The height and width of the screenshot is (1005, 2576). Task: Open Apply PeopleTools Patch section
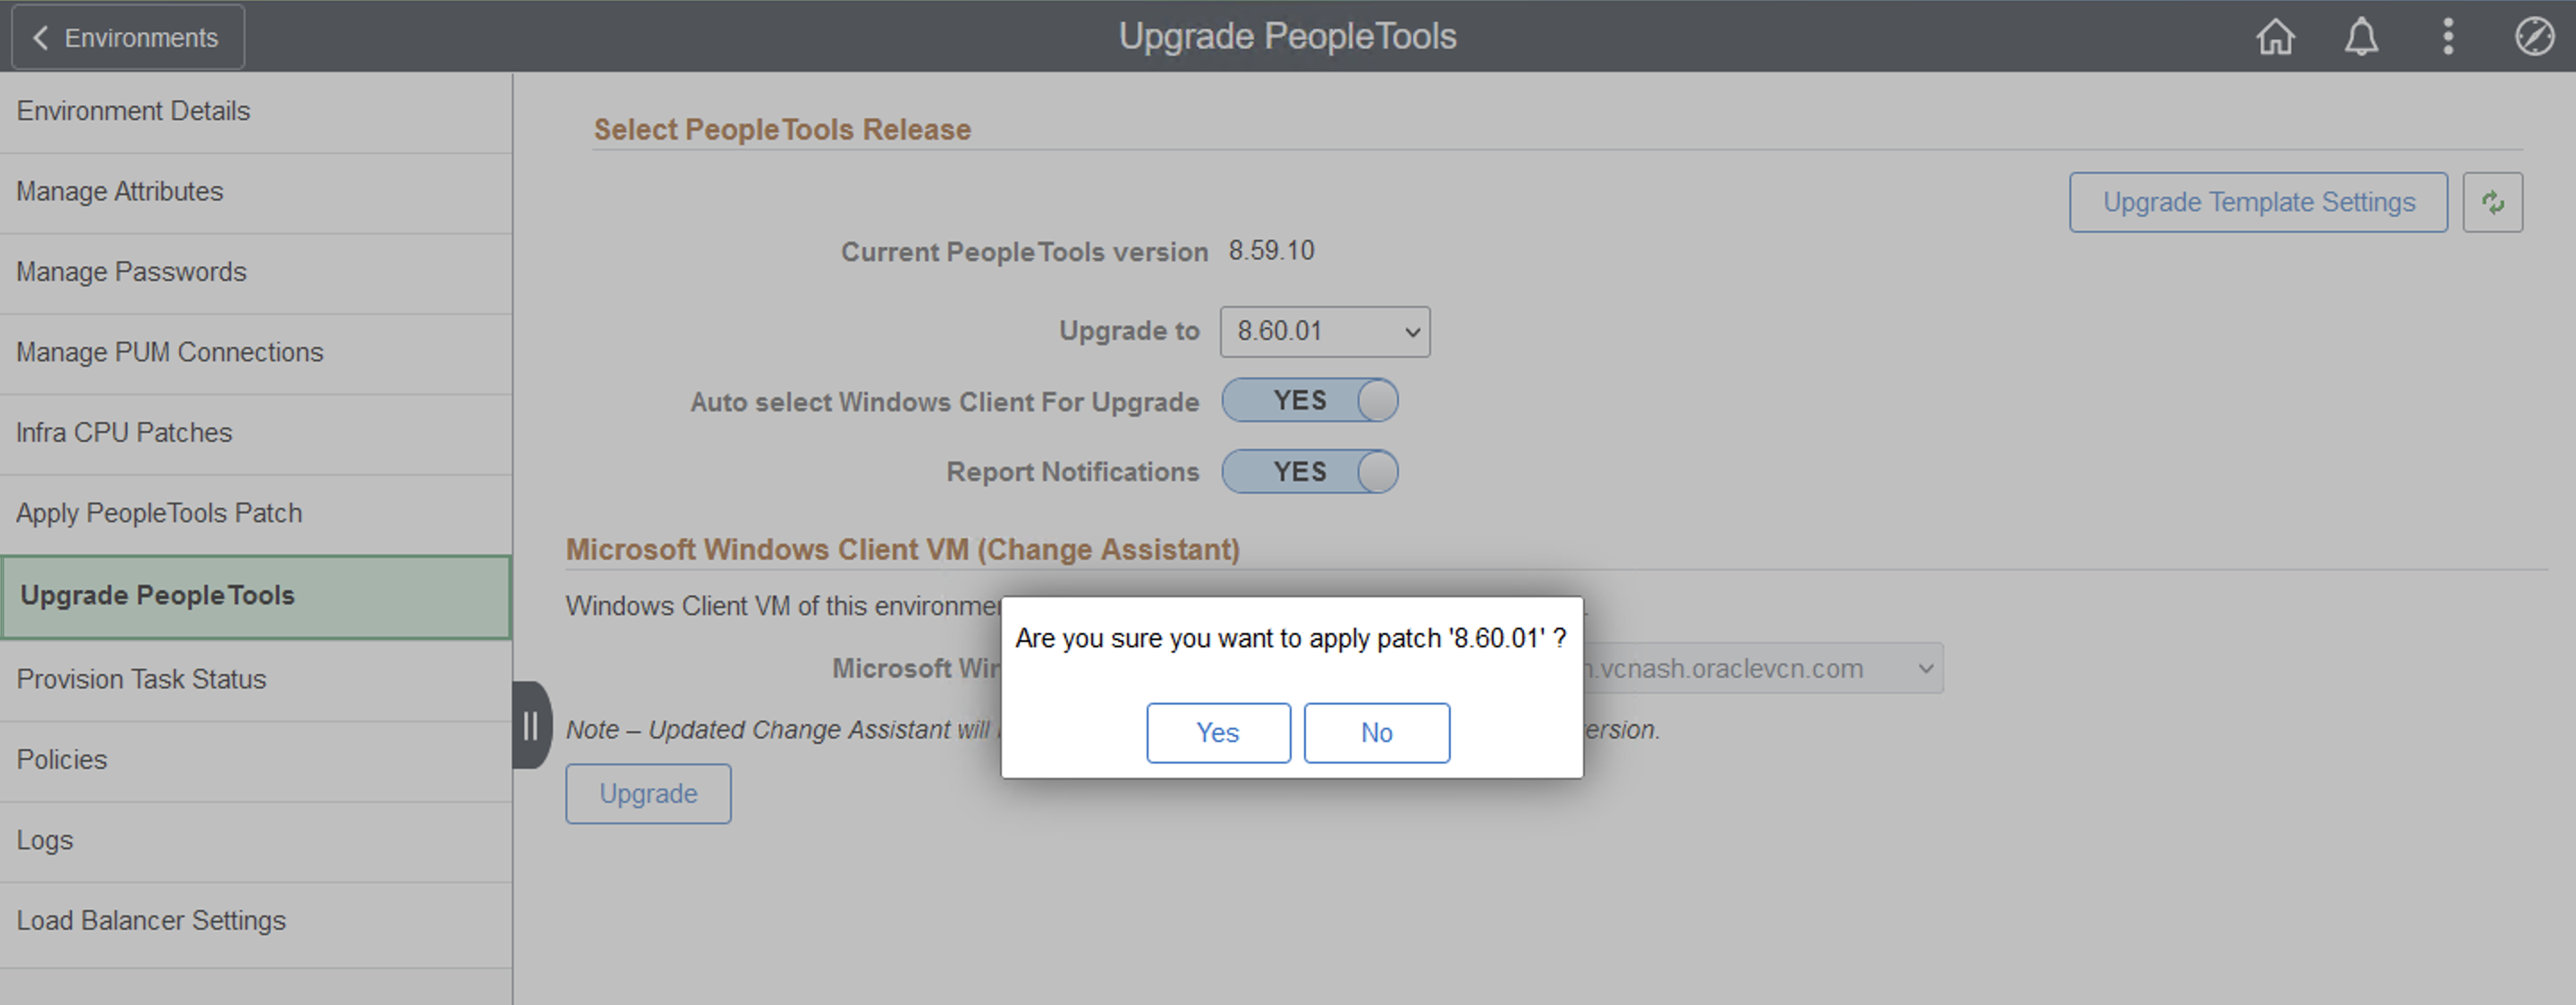(159, 512)
